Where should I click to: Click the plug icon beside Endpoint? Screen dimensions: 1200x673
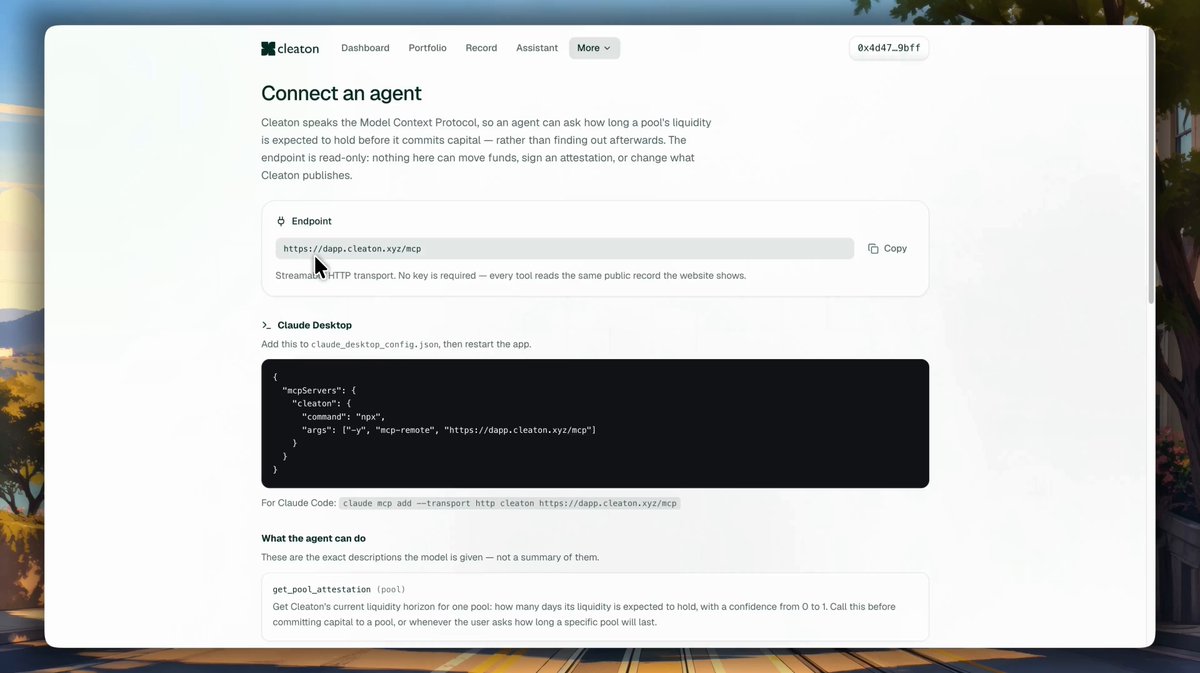click(281, 221)
